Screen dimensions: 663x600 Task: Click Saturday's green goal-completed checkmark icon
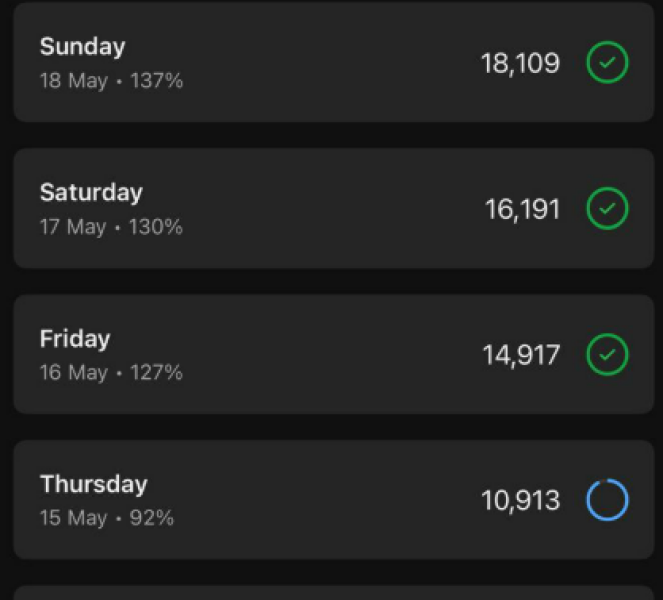pos(607,209)
